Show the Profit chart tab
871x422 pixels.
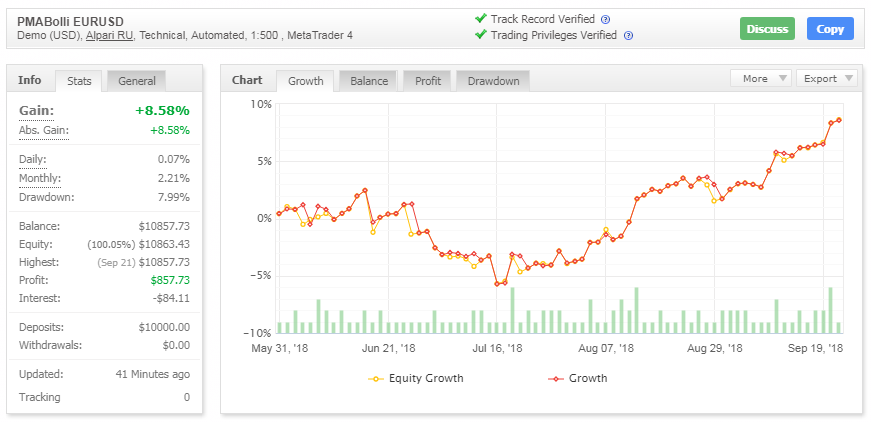tap(426, 81)
